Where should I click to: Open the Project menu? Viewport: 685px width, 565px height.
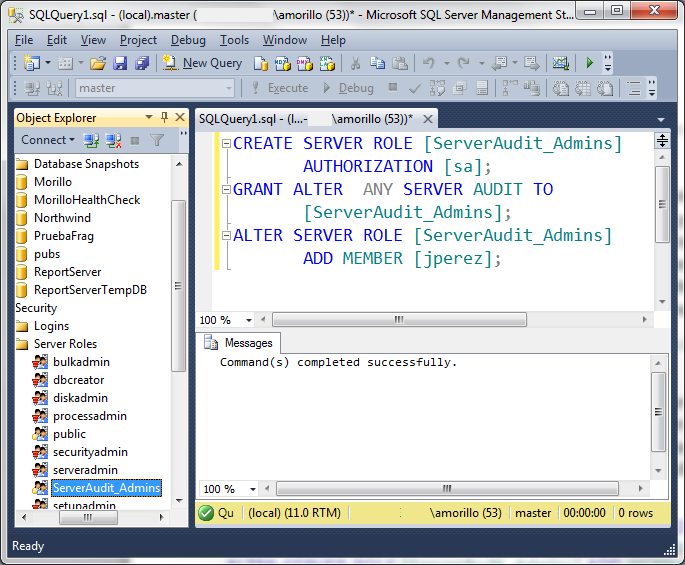138,40
